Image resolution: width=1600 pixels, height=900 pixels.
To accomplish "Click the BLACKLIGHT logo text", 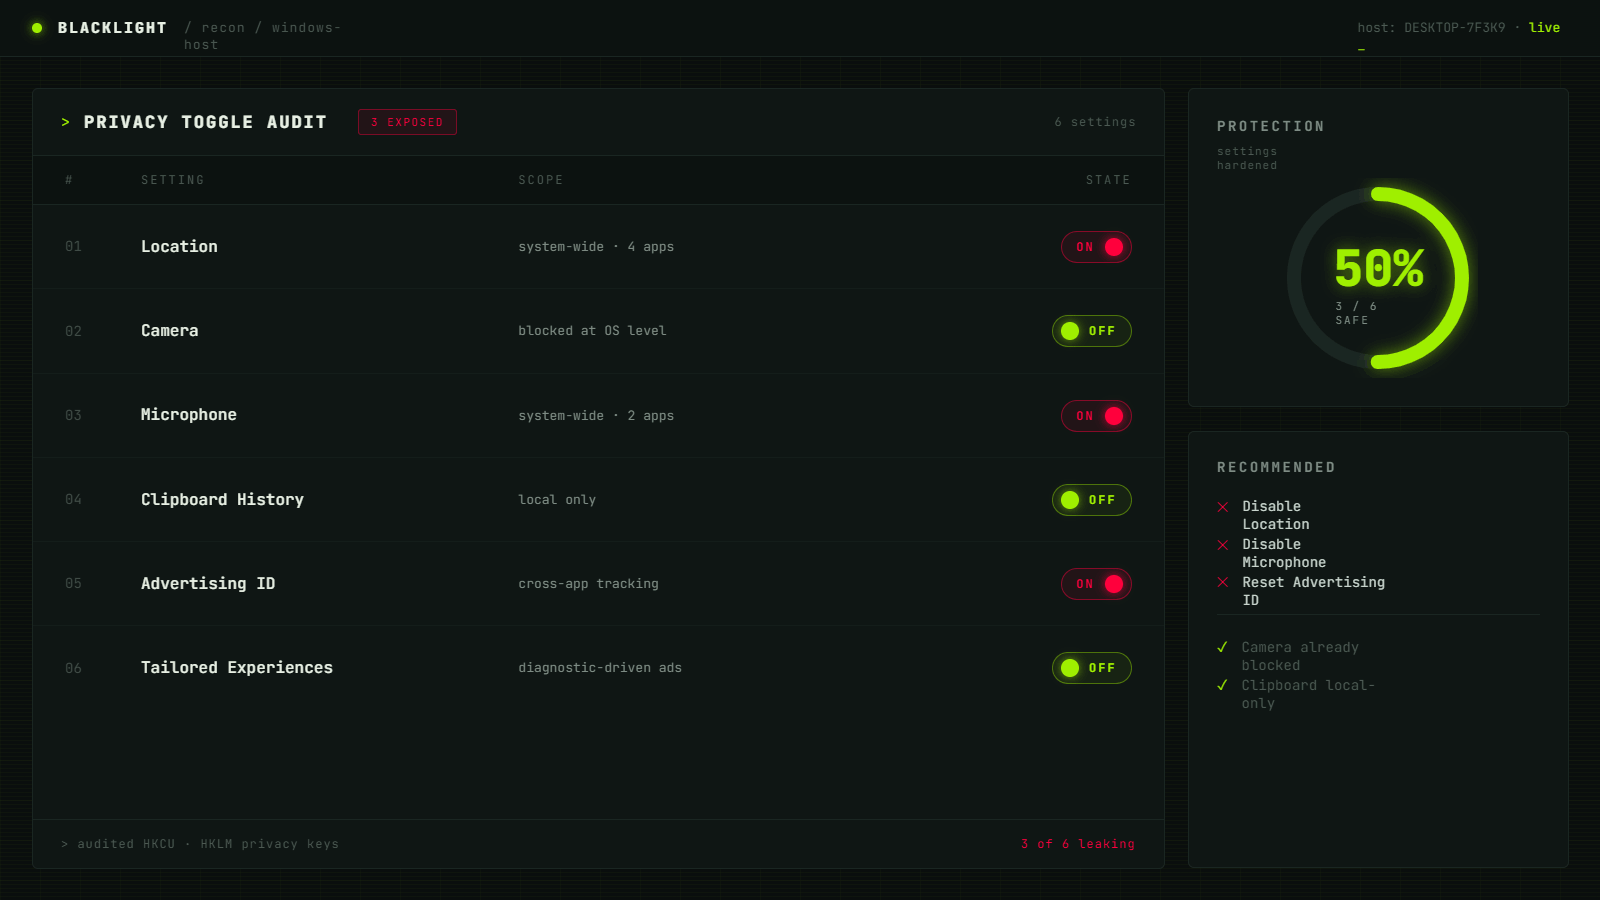I will [x=112, y=28].
